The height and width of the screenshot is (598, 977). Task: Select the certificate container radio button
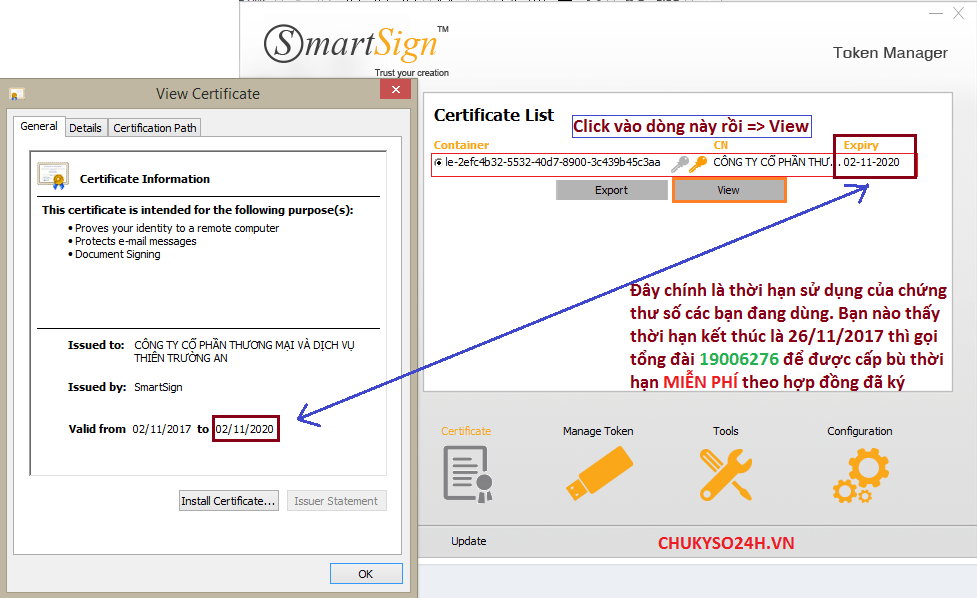point(438,162)
